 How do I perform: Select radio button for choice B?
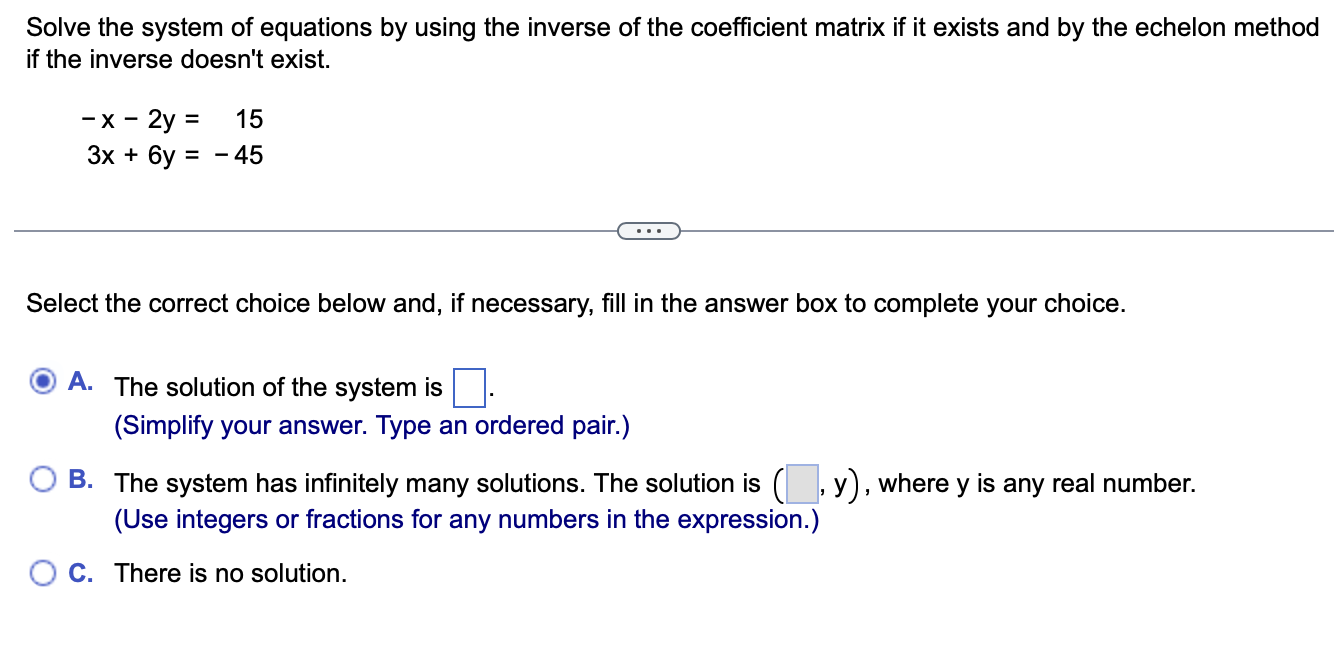point(42,480)
